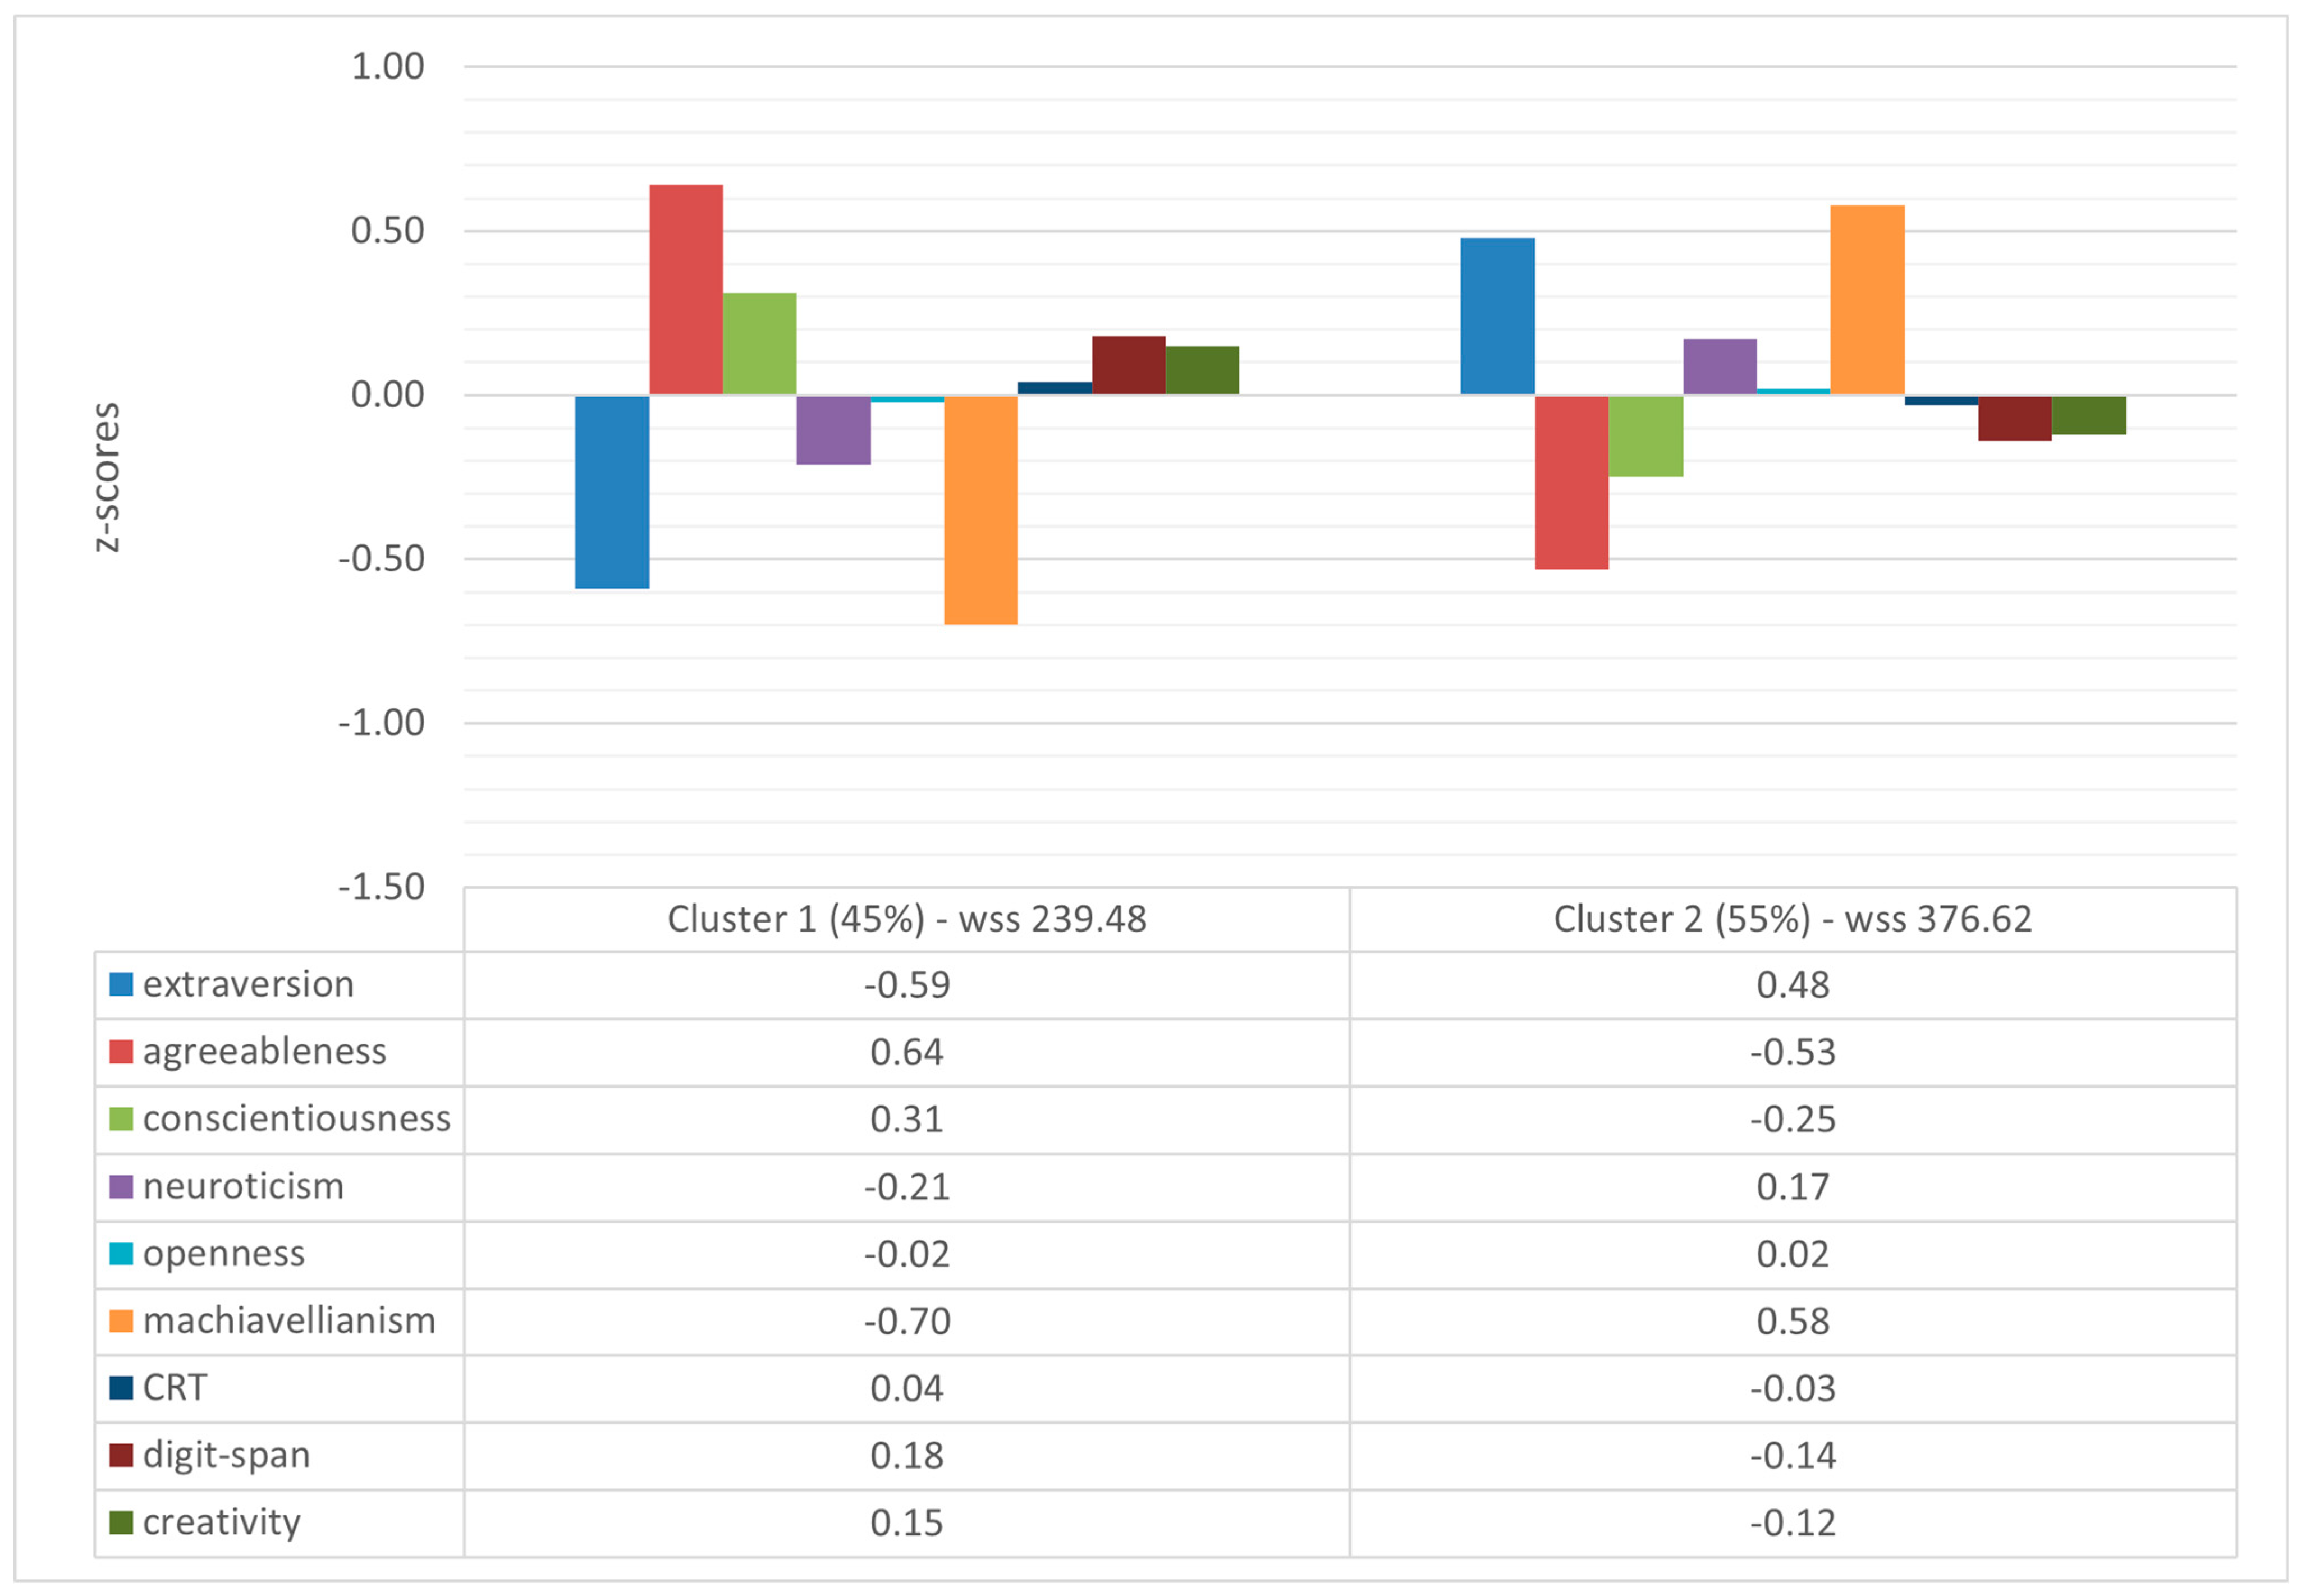Select the red agreeableness bar in Cluster 2
The height and width of the screenshot is (1596, 2301).
(1571, 482)
